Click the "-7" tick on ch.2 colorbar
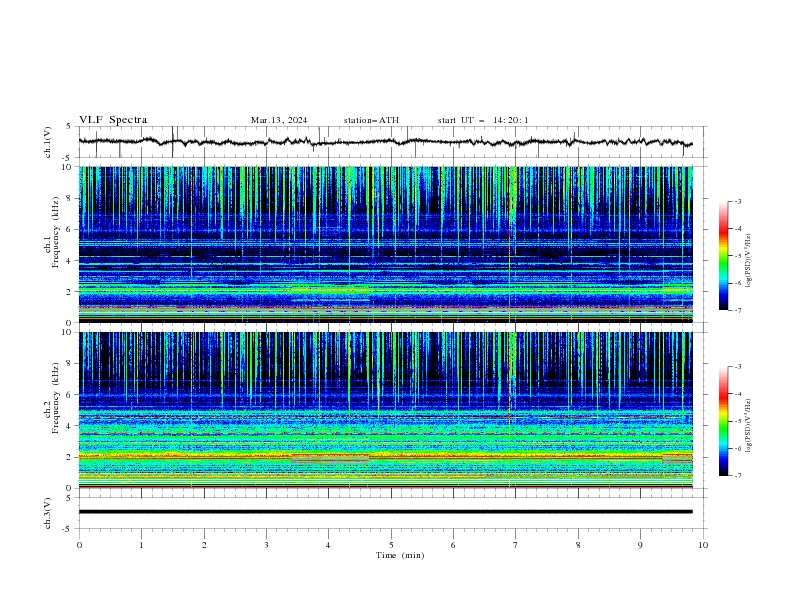 coord(737,476)
